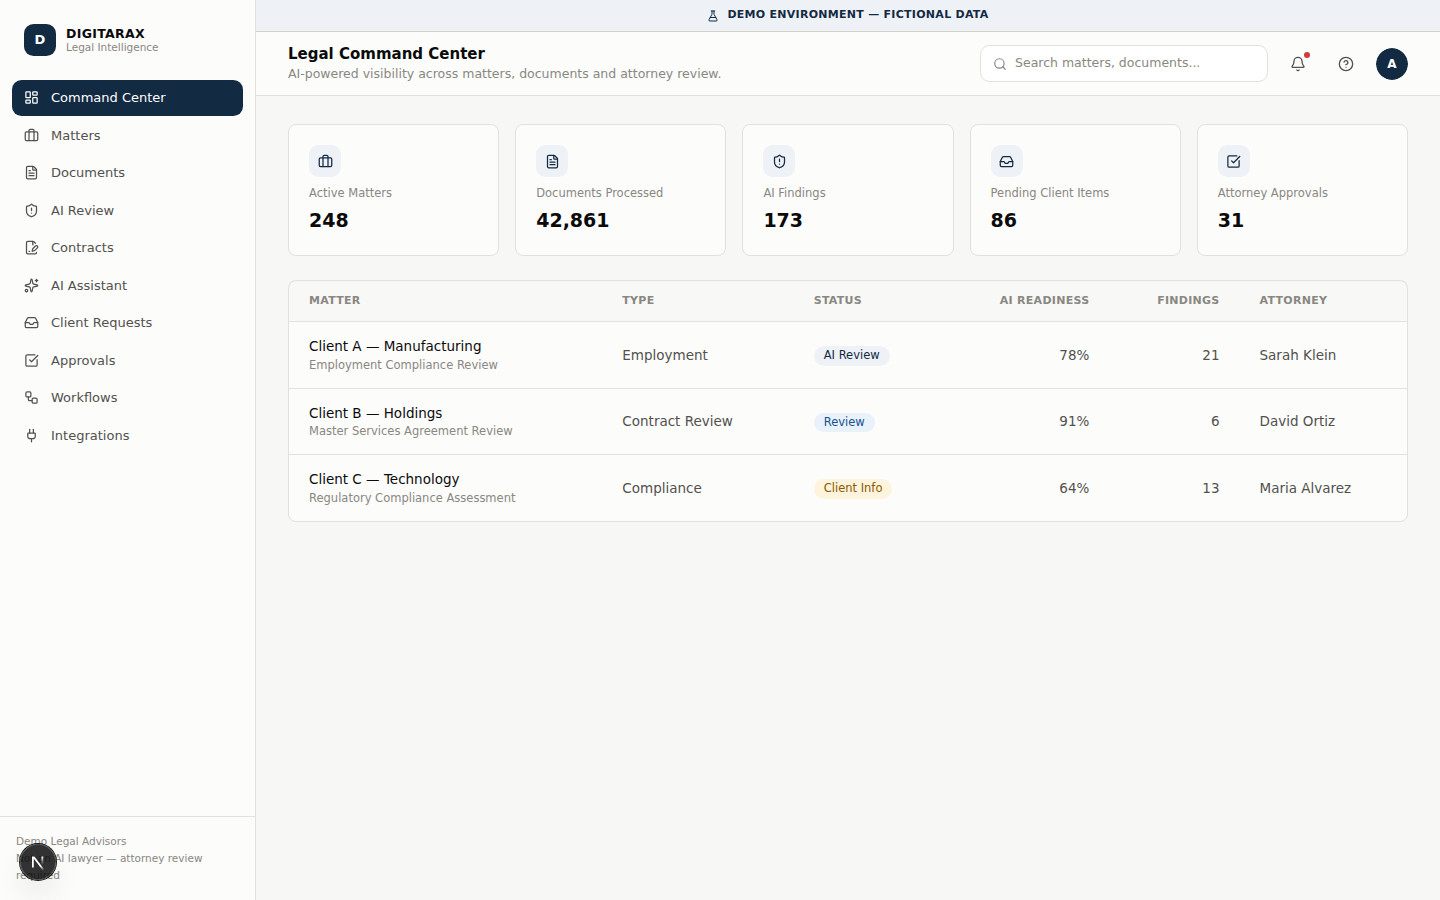Open the user avatar A menu
1440x900 pixels.
pyautogui.click(x=1392, y=64)
